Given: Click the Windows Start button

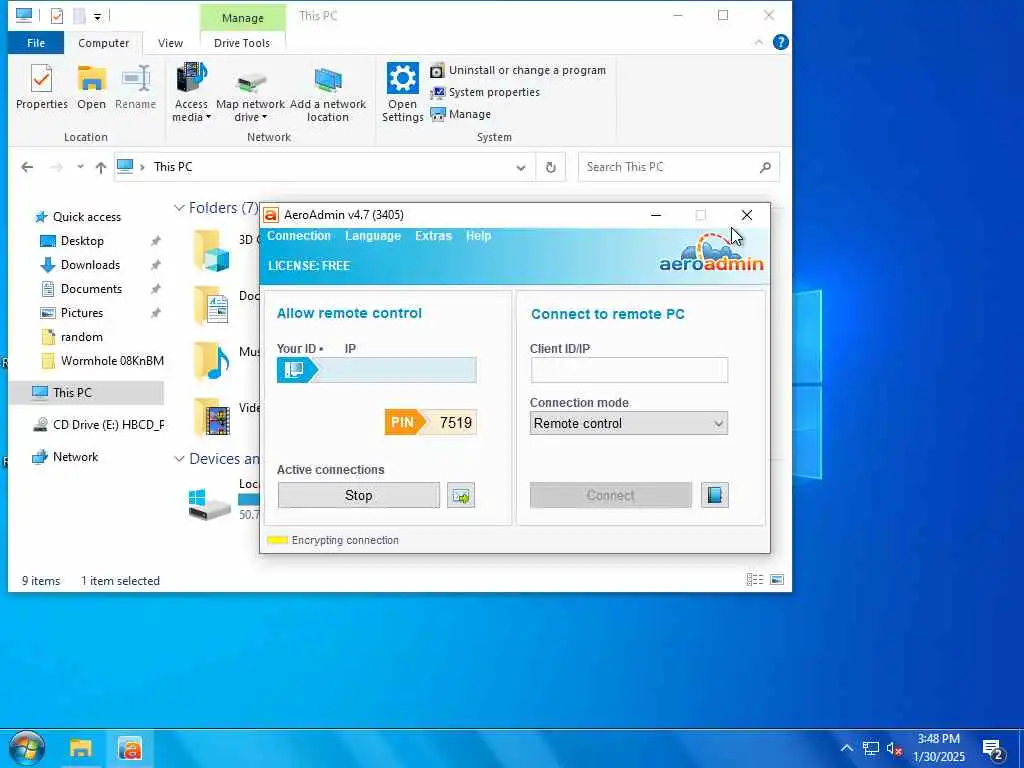Looking at the screenshot, I should [x=27, y=748].
